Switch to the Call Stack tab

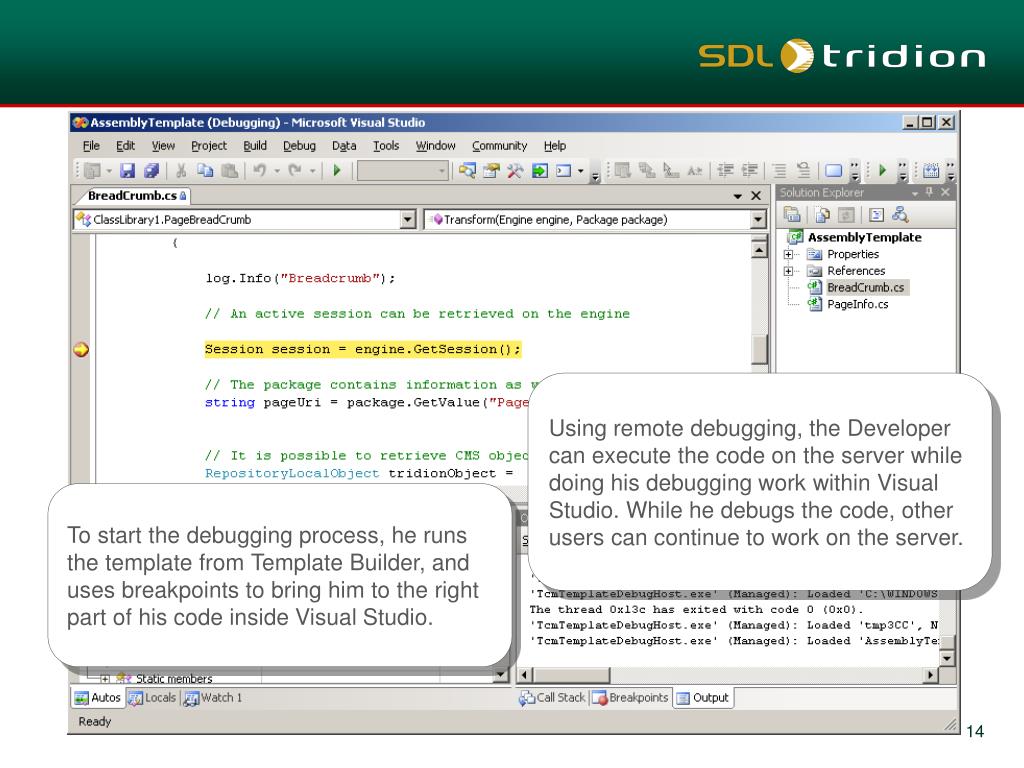[552, 697]
